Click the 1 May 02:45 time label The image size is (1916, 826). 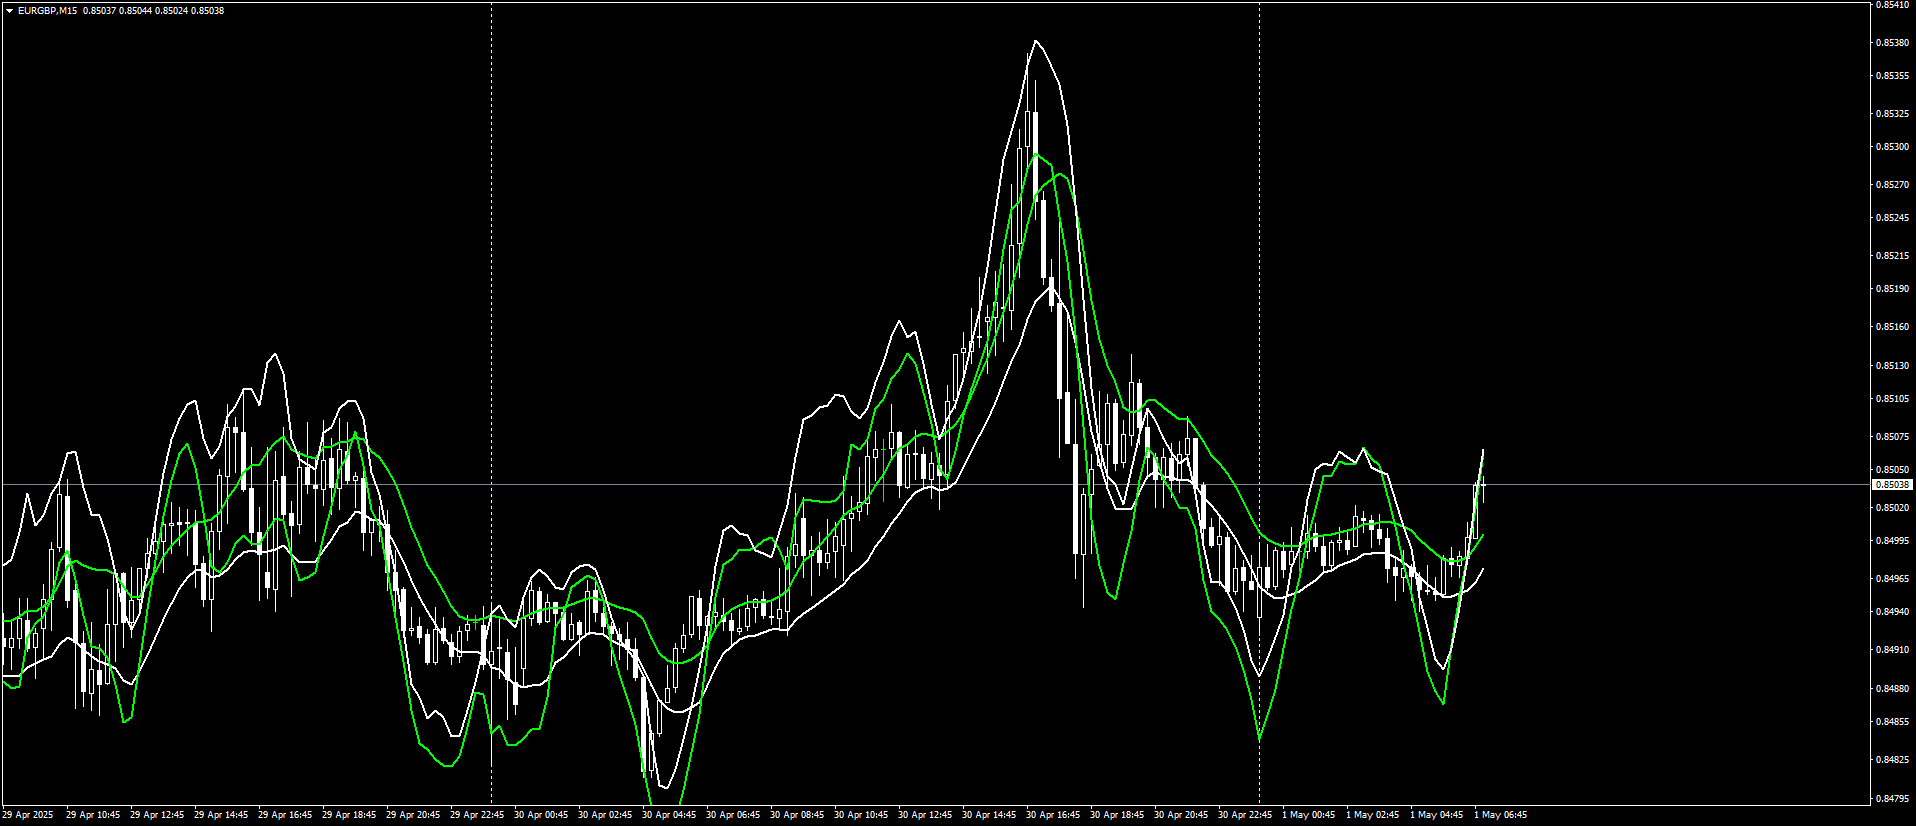(1372, 815)
